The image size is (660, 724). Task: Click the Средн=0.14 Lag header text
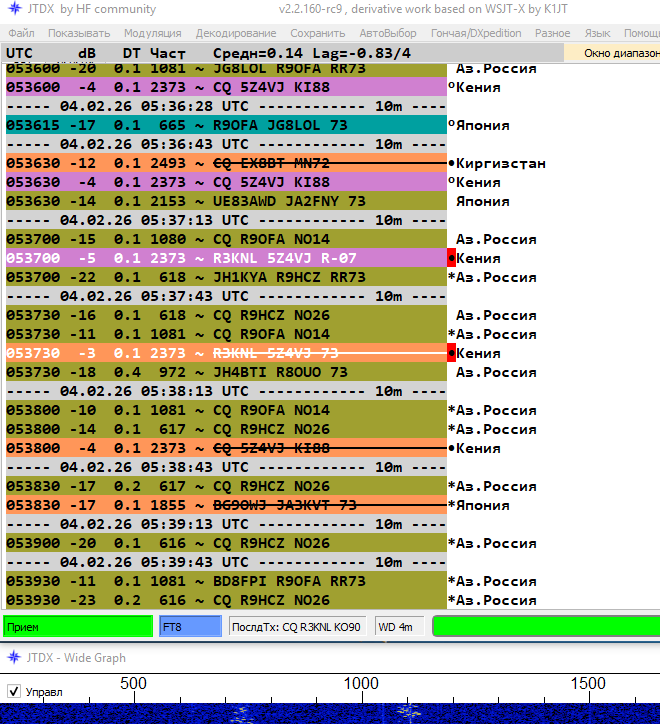point(312,53)
